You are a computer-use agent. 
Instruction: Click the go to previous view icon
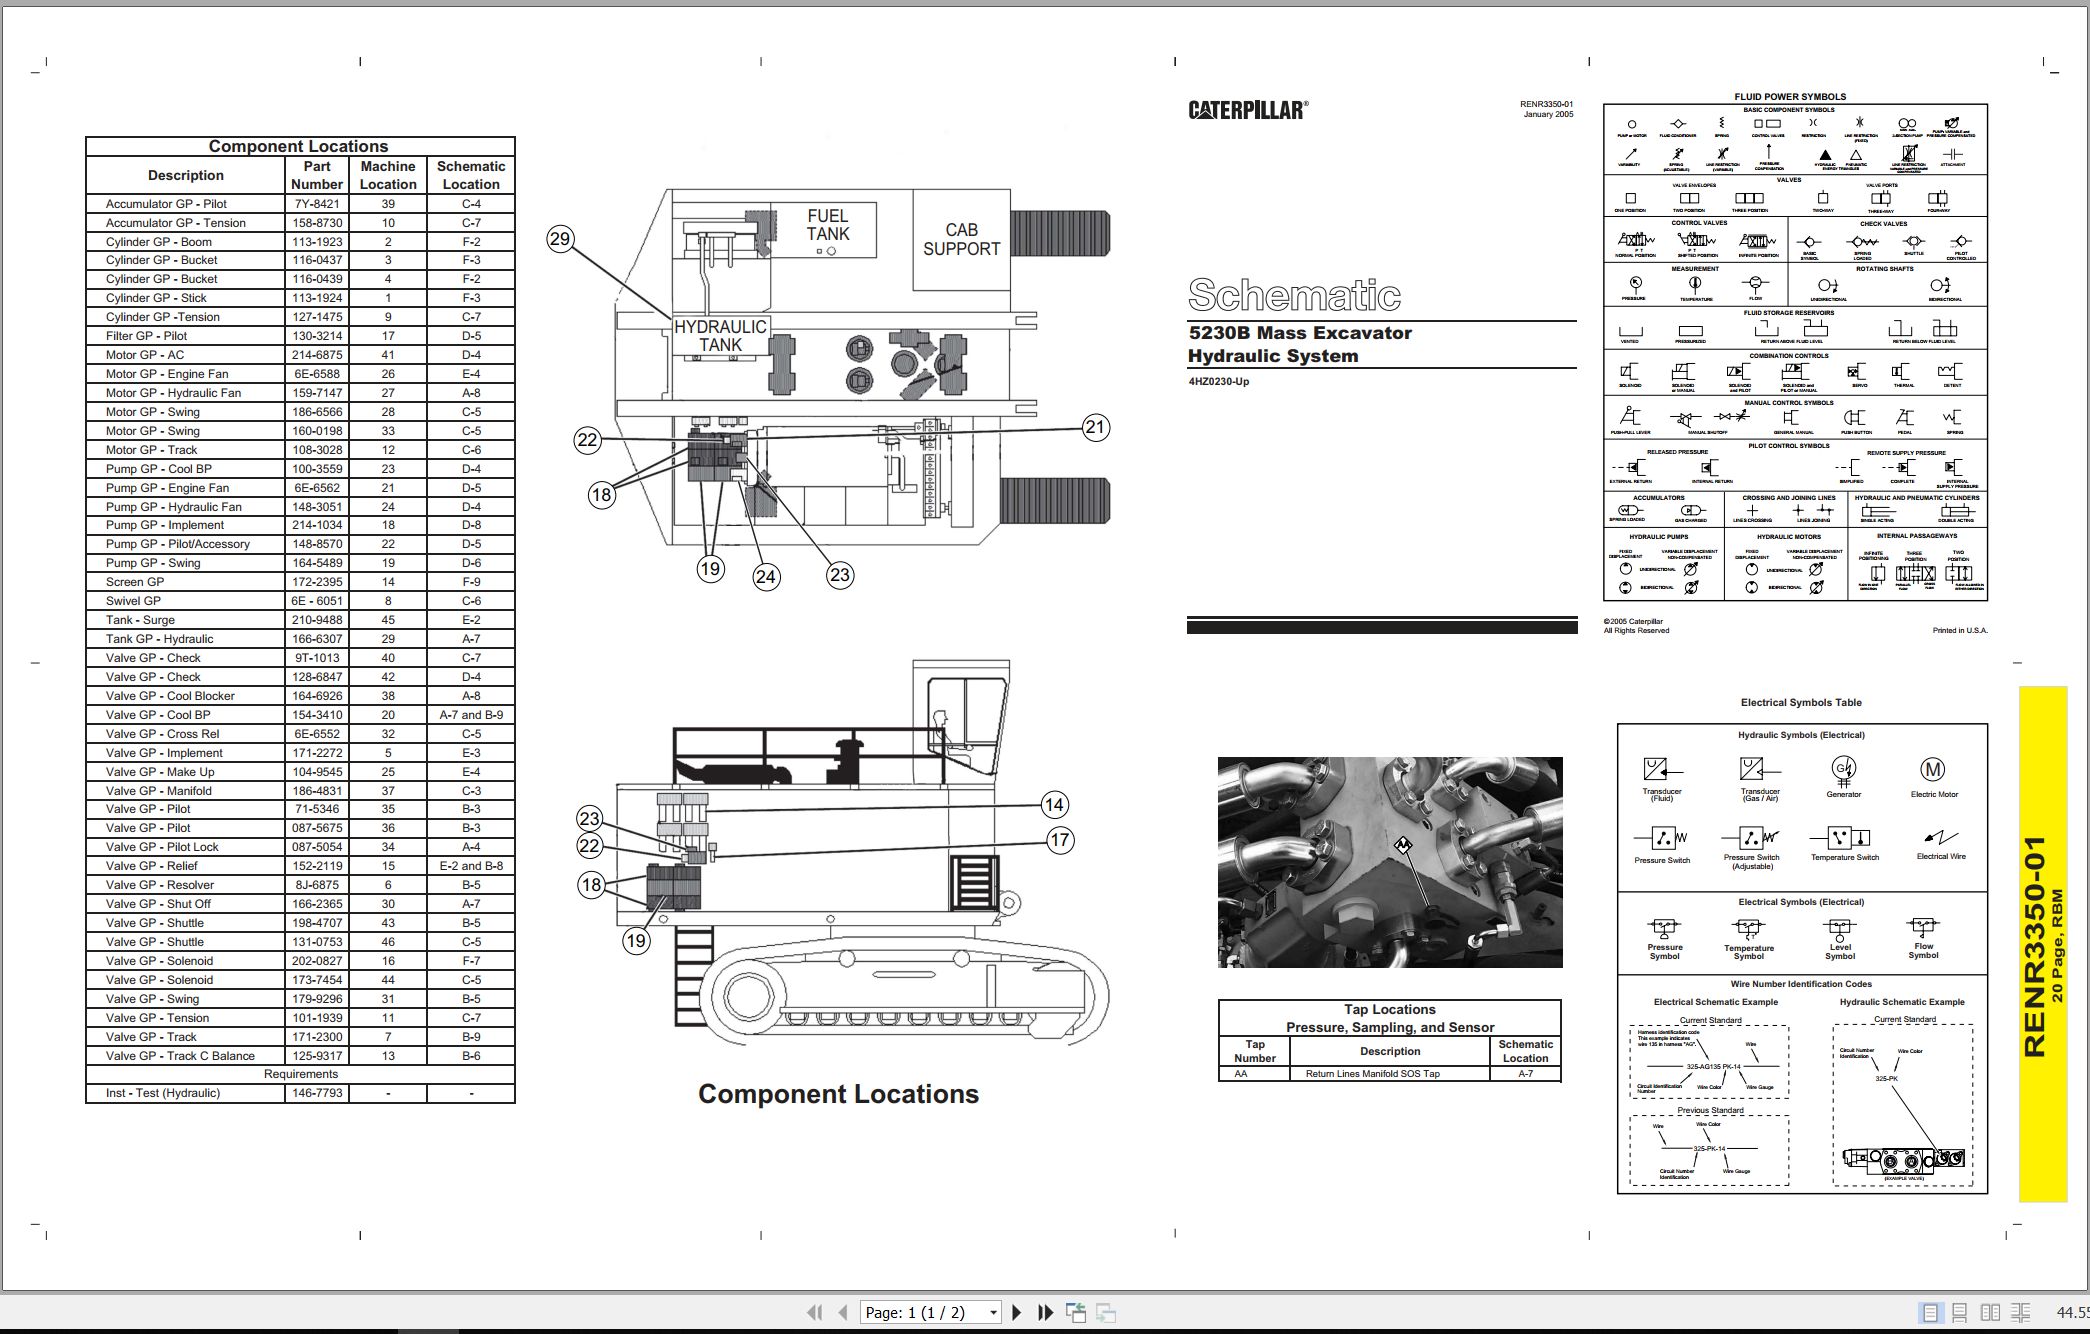[x=1076, y=1312]
